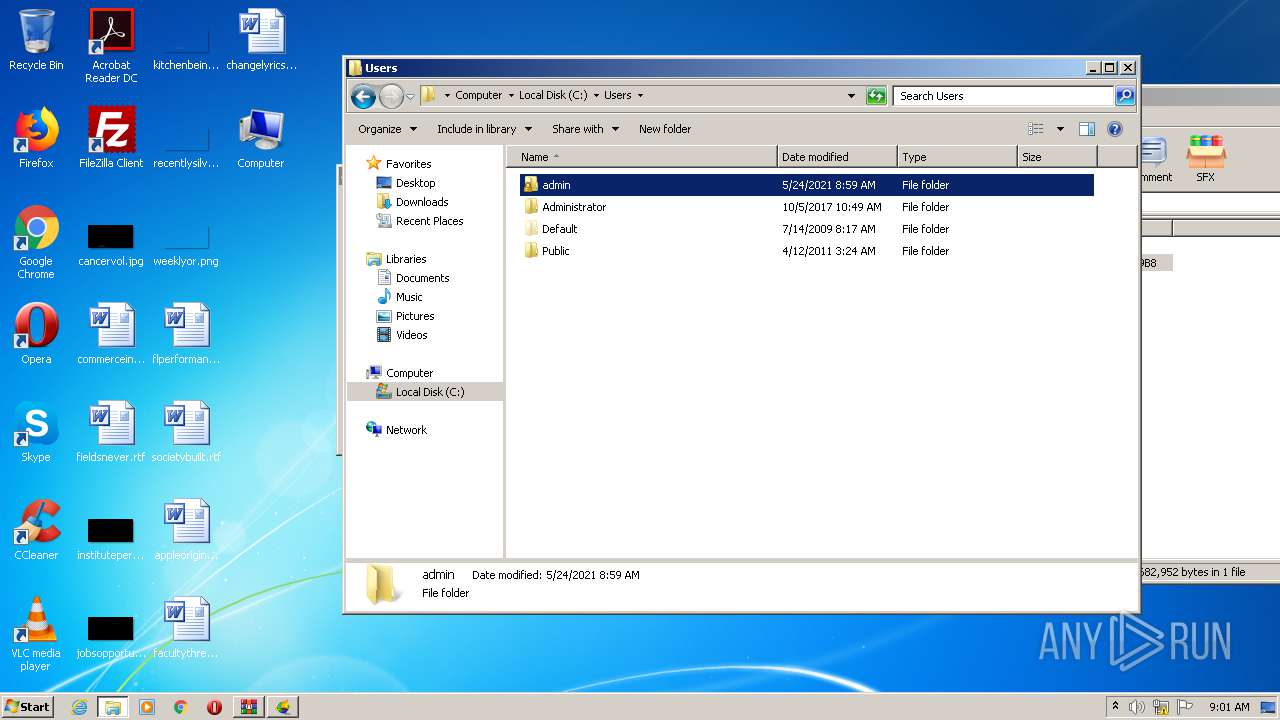This screenshot has height=720, width=1280.
Task: Select the CCleaner desktop icon
Action: click(36, 530)
